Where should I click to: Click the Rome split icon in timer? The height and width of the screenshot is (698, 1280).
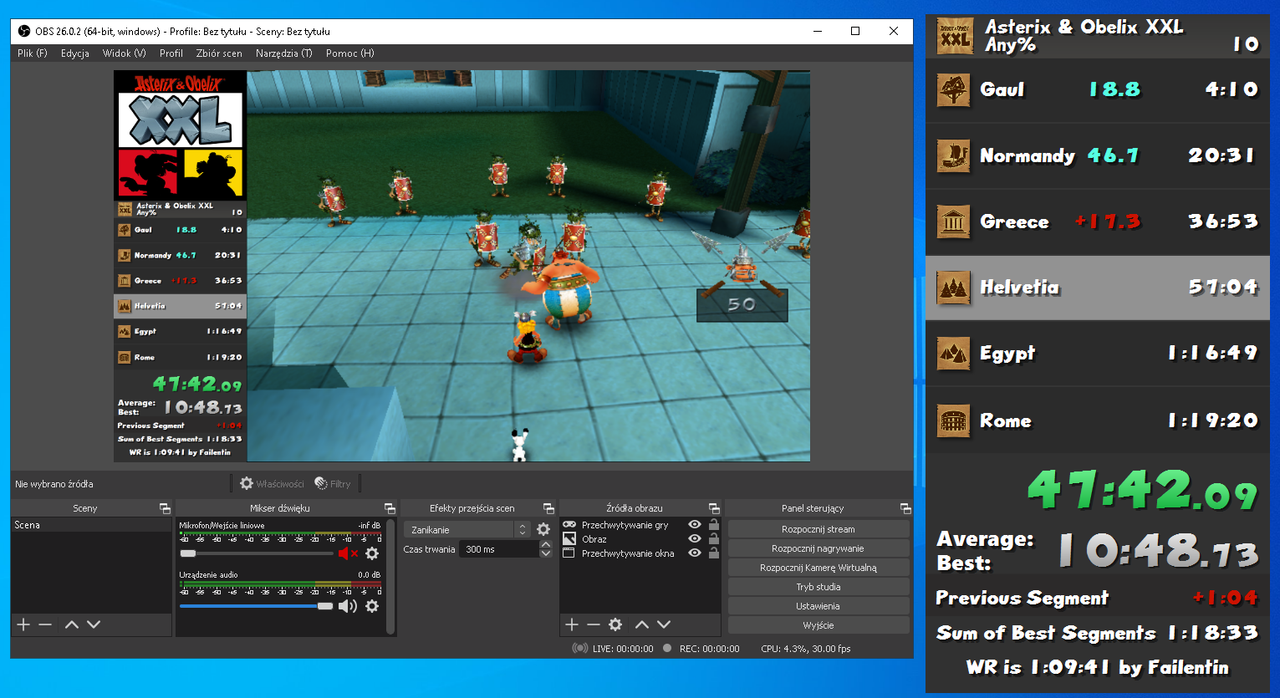pyautogui.click(x=953, y=421)
